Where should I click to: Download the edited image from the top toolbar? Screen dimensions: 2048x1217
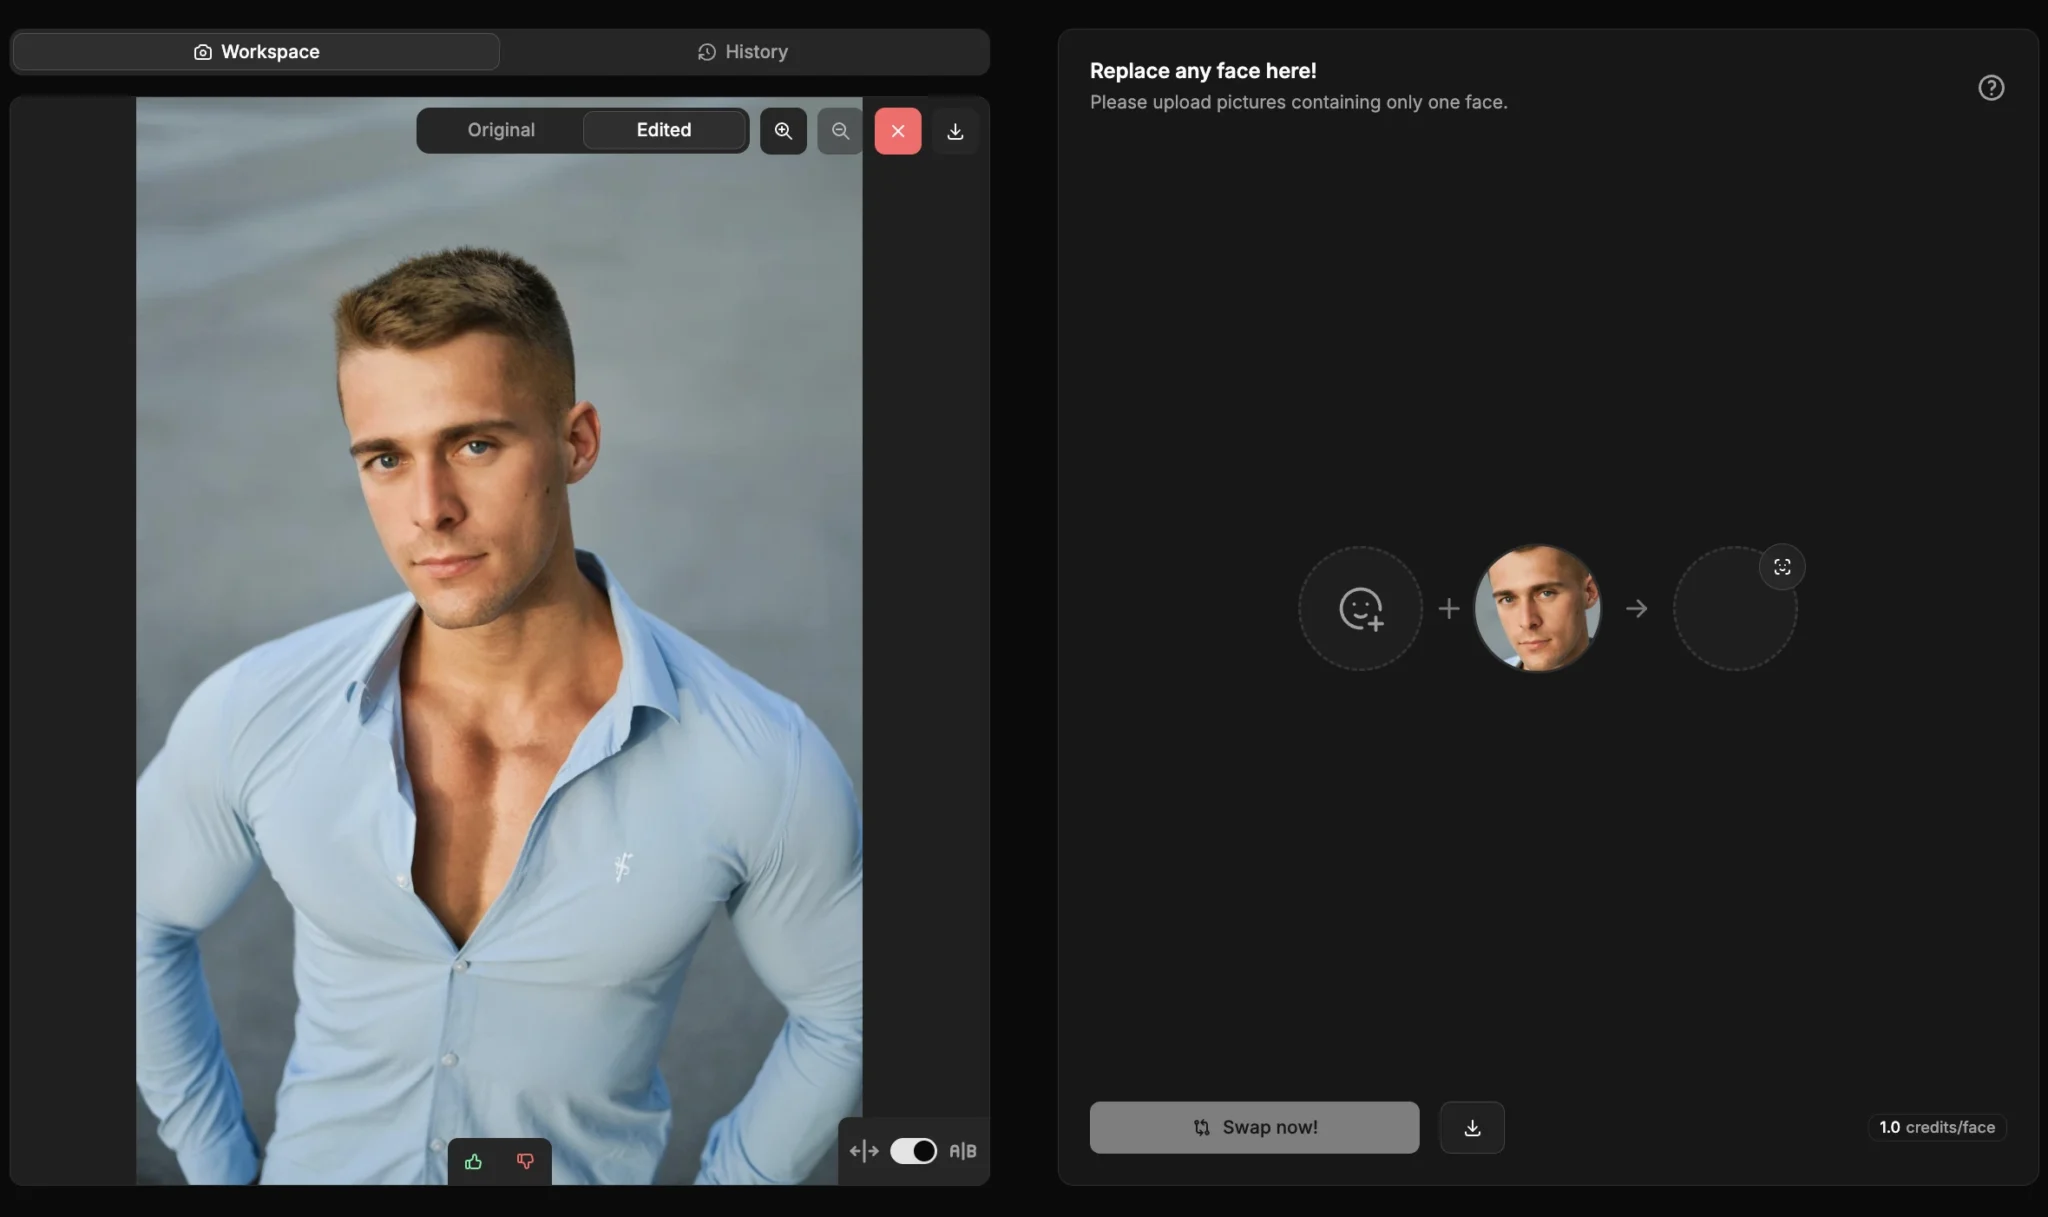(955, 131)
